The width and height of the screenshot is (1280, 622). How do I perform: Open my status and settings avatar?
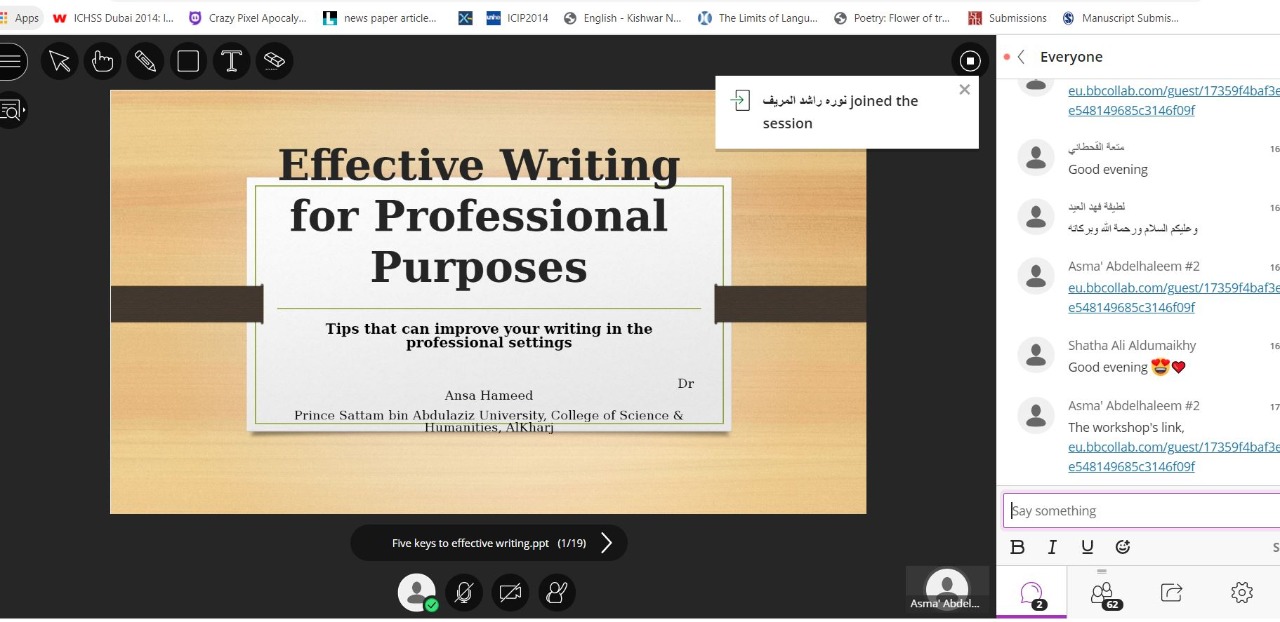[417, 592]
